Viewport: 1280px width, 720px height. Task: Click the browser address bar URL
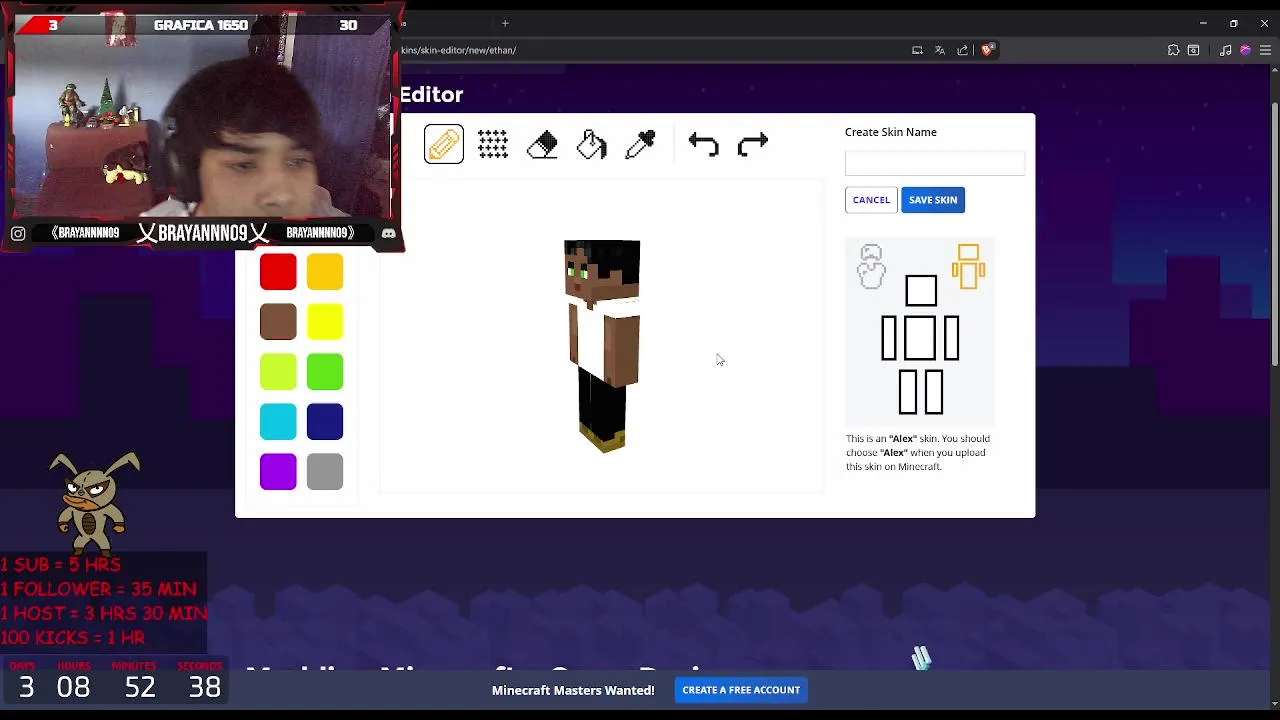(x=459, y=50)
